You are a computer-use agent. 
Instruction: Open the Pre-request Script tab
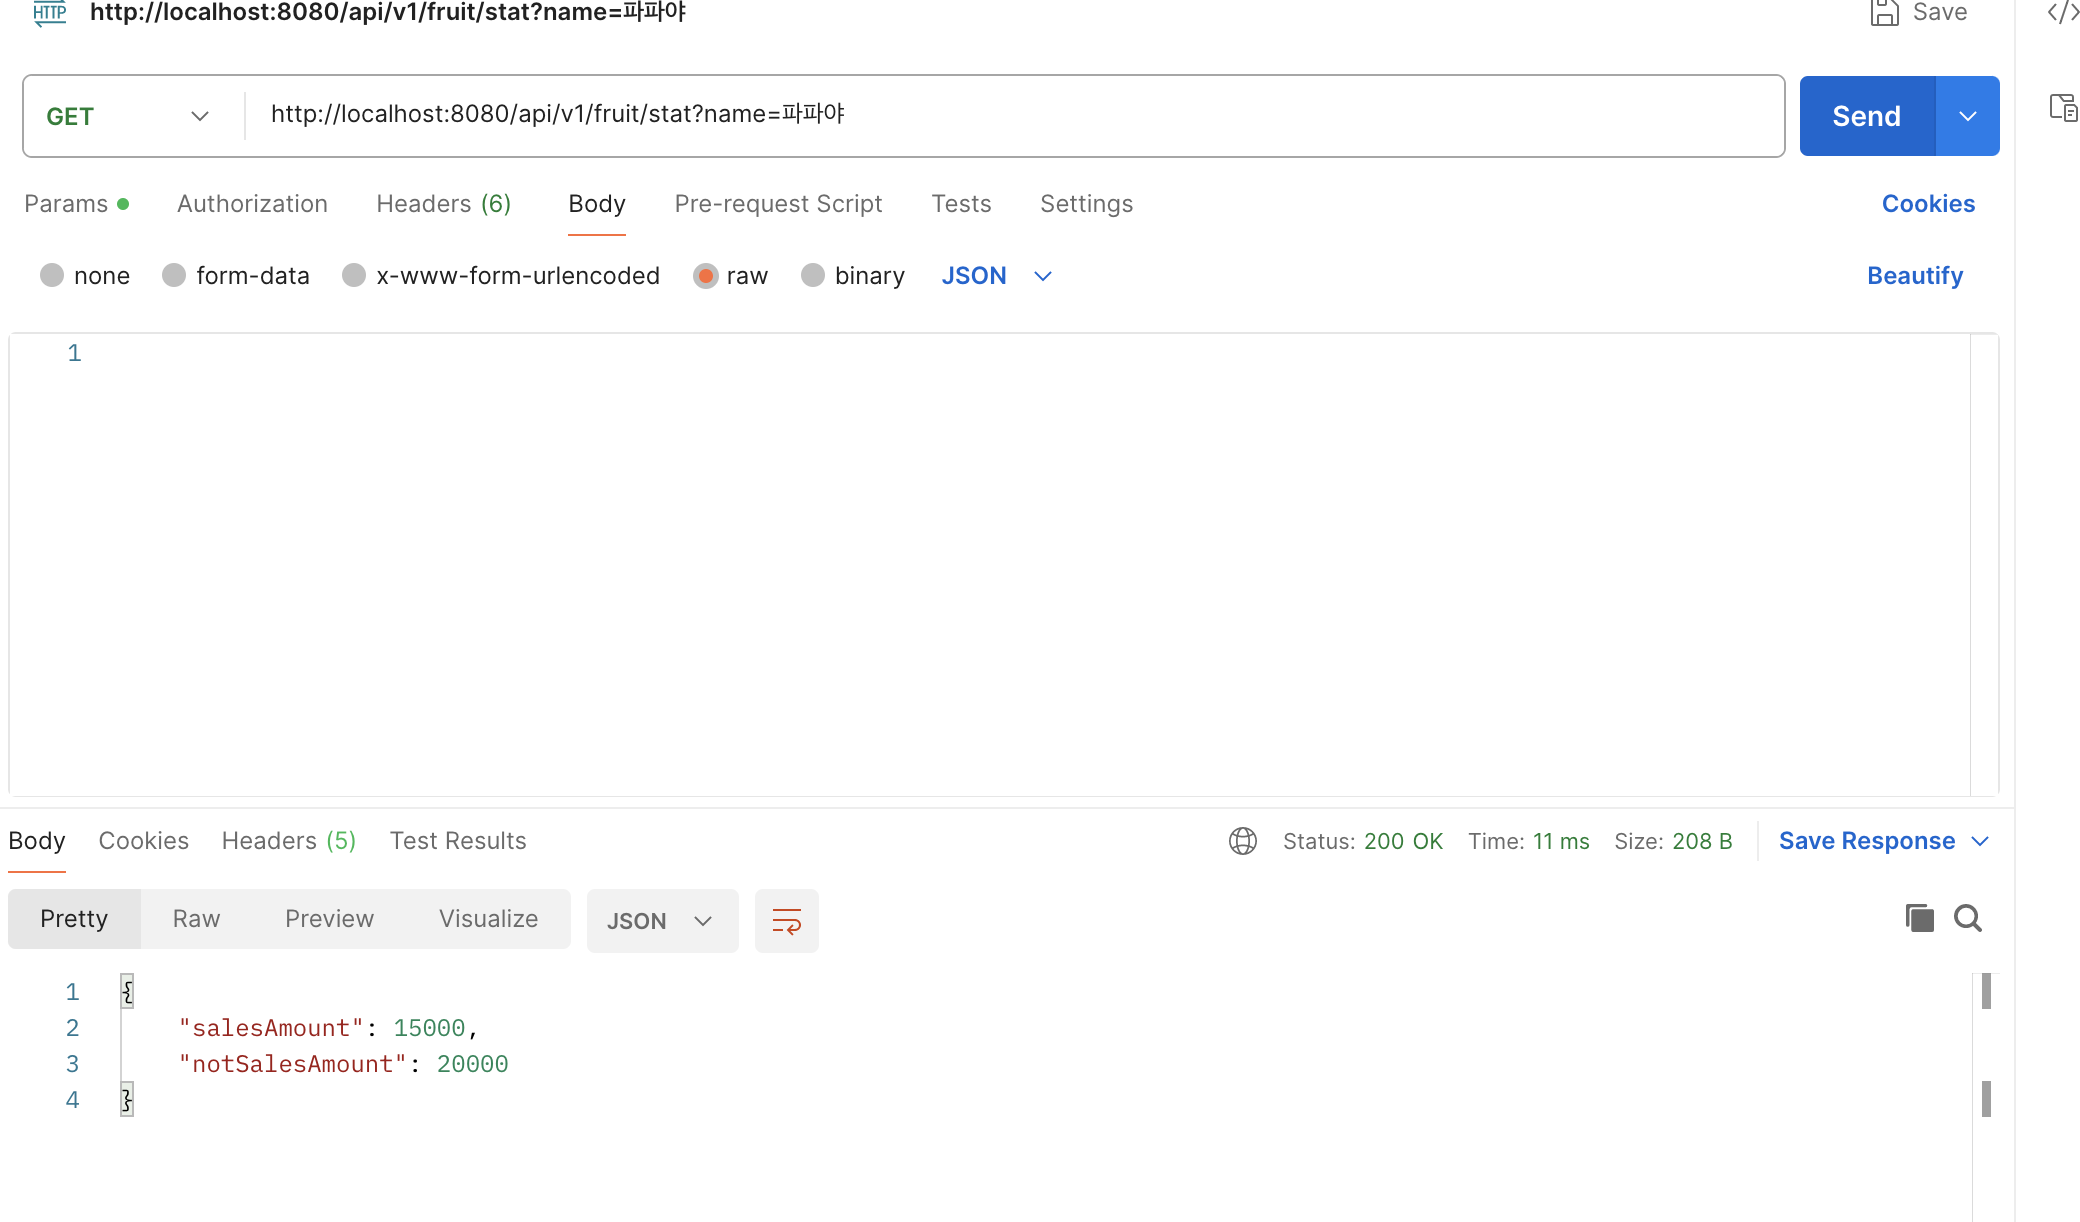(778, 204)
